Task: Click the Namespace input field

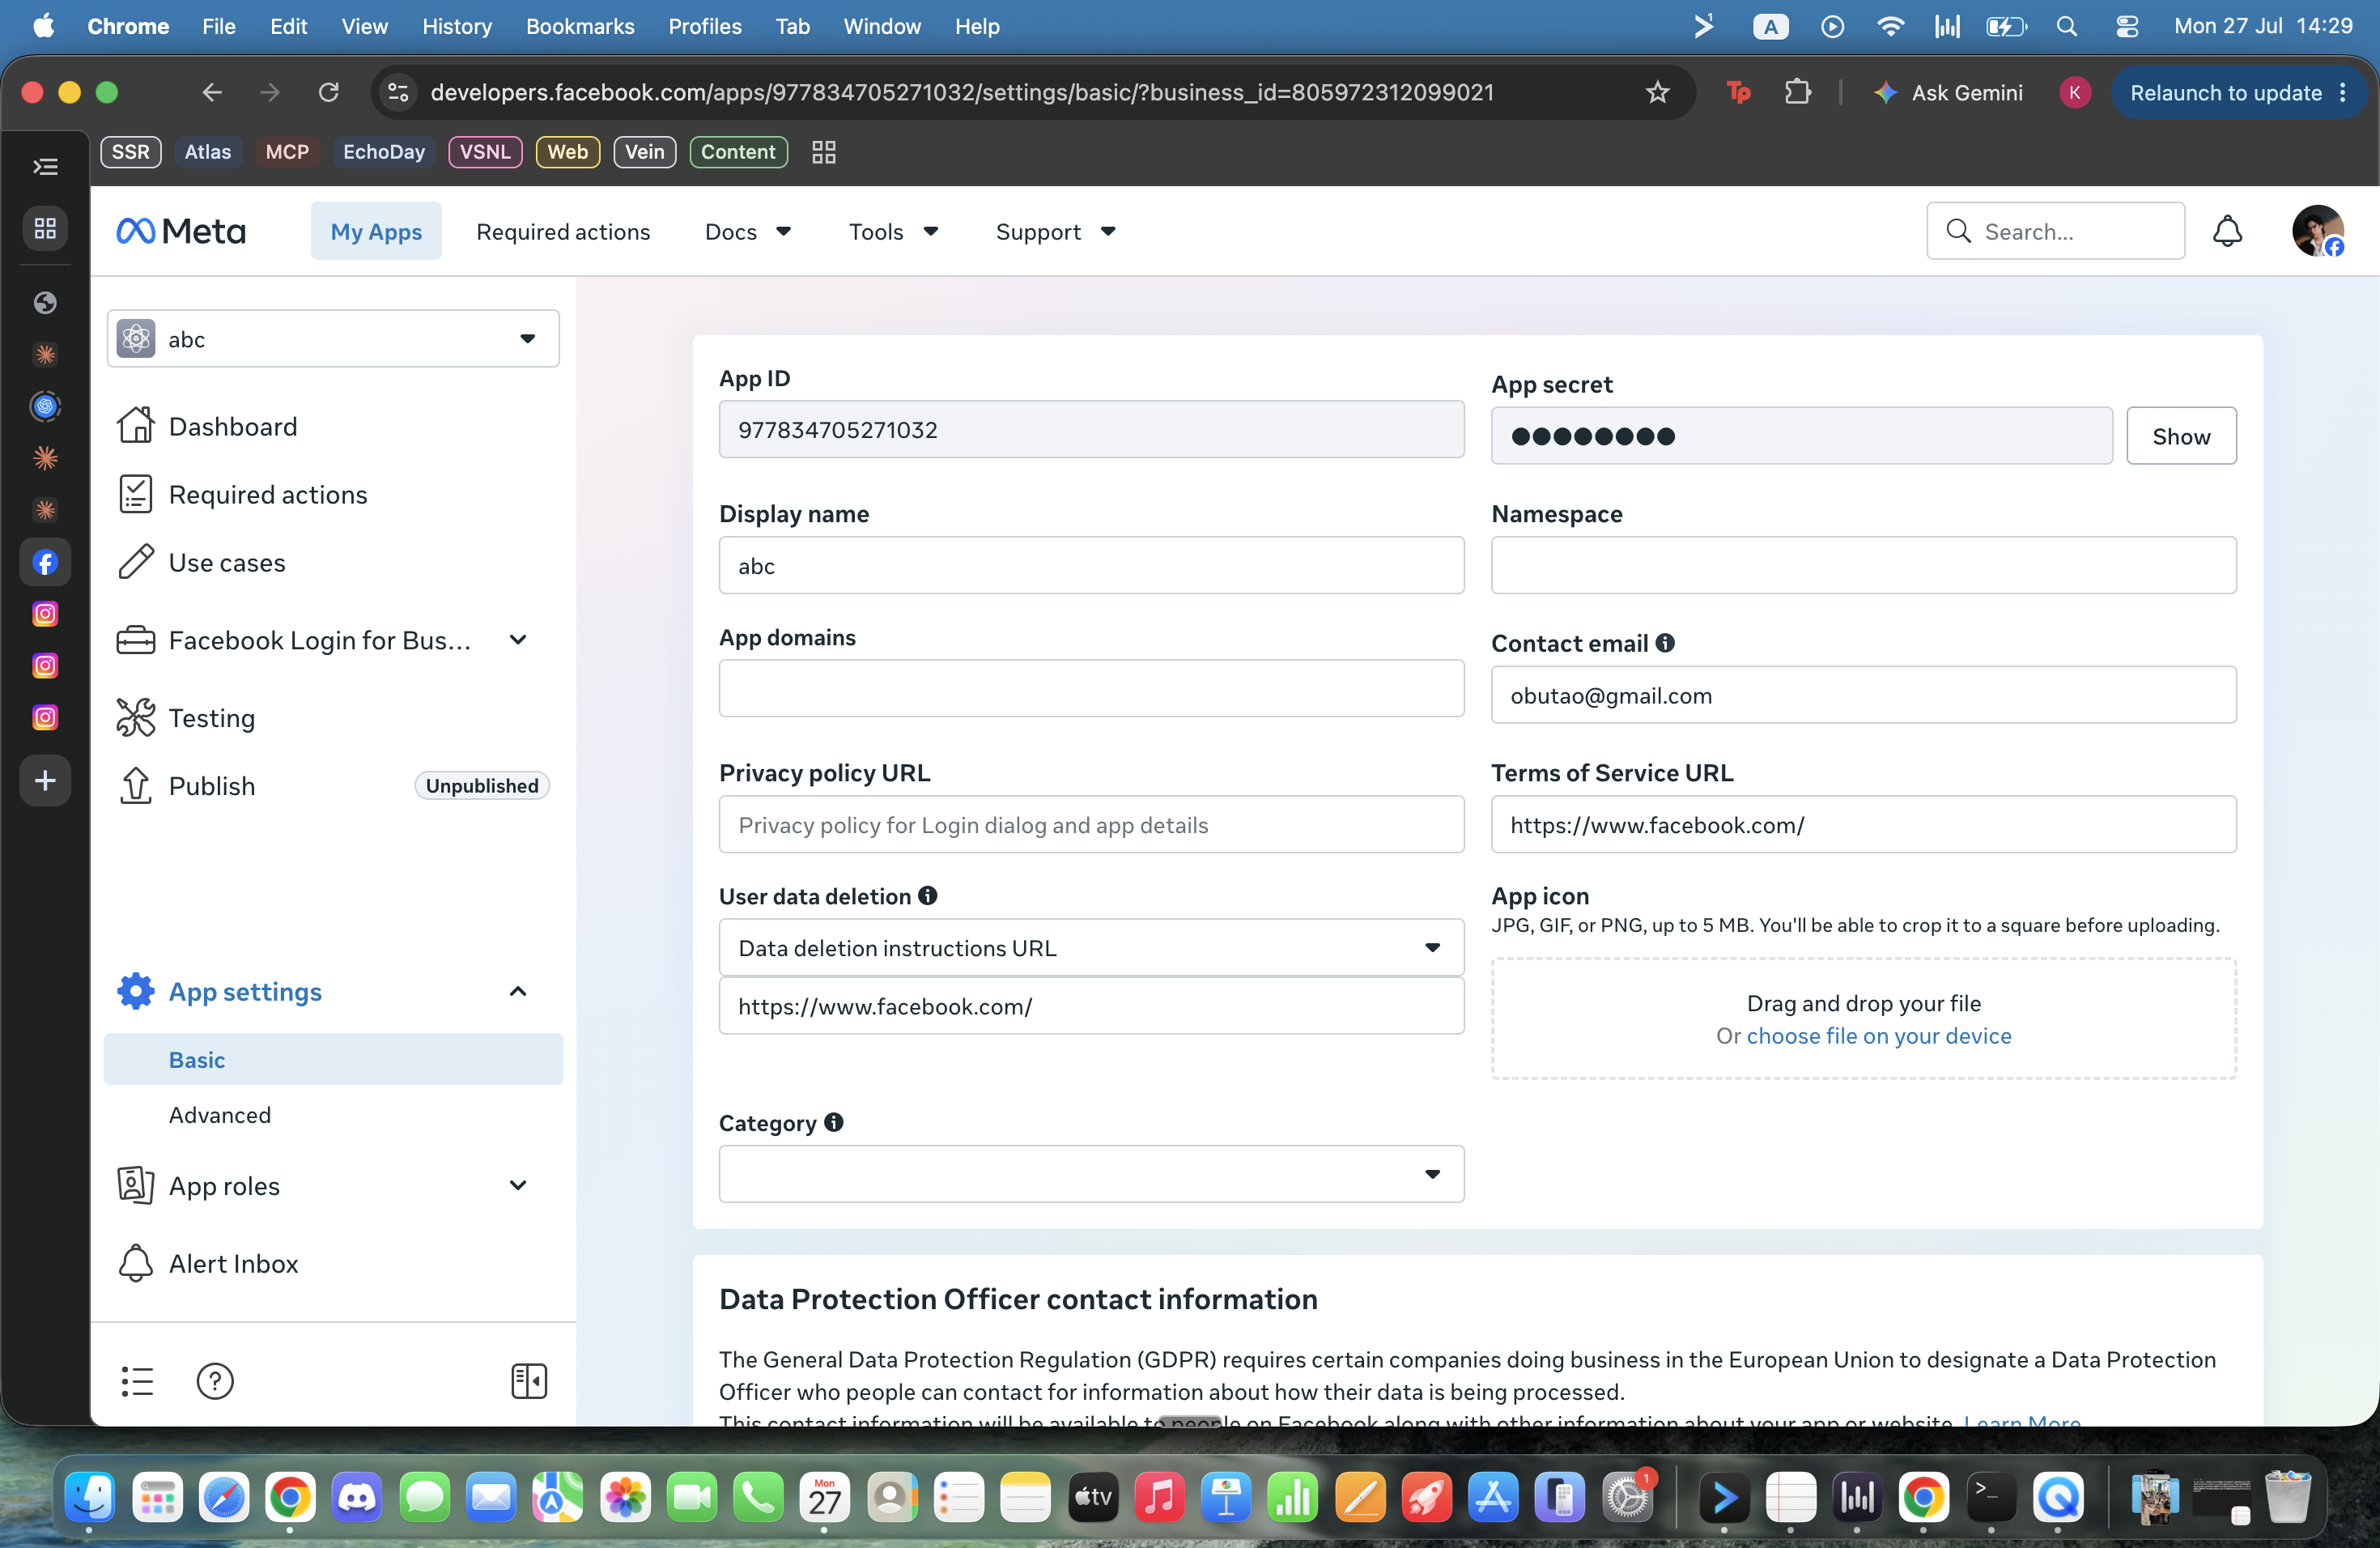Action: click(x=1863, y=565)
